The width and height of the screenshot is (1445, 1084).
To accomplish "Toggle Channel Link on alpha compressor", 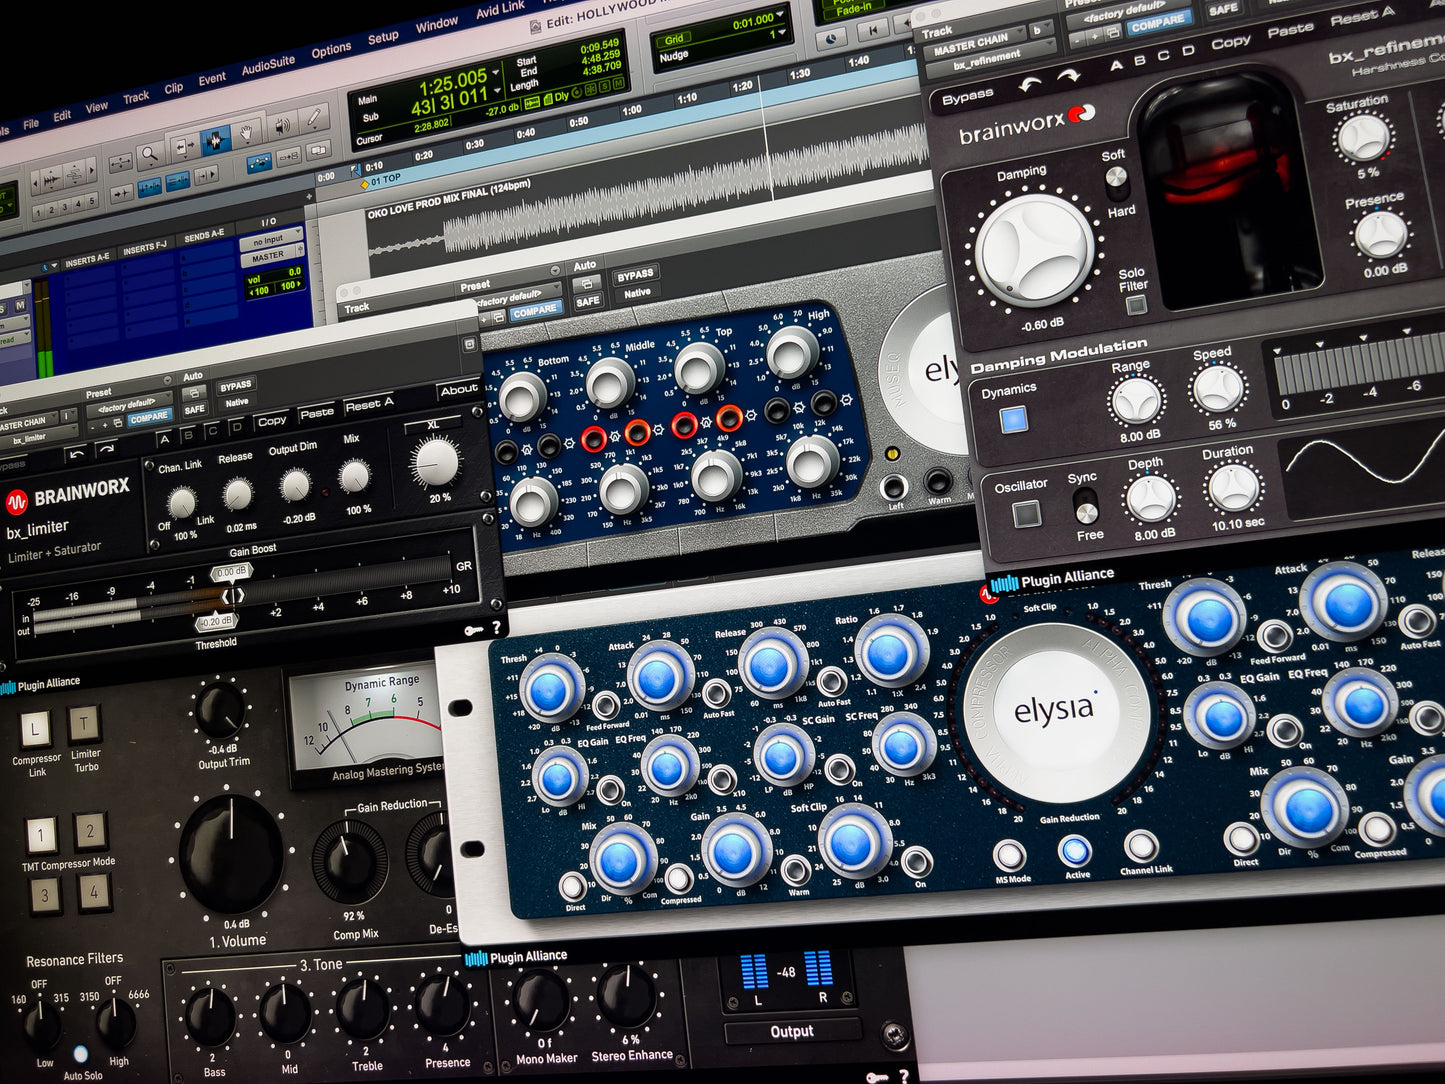I will (1141, 846).
